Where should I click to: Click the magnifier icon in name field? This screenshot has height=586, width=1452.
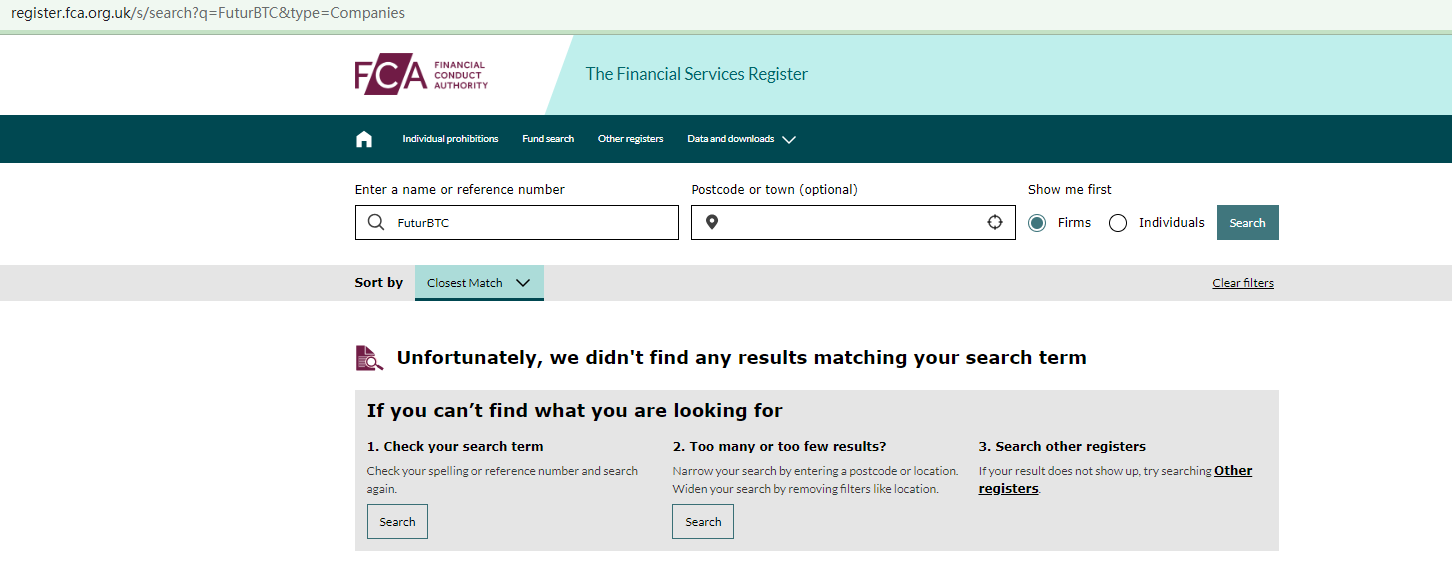click(376, 223)
